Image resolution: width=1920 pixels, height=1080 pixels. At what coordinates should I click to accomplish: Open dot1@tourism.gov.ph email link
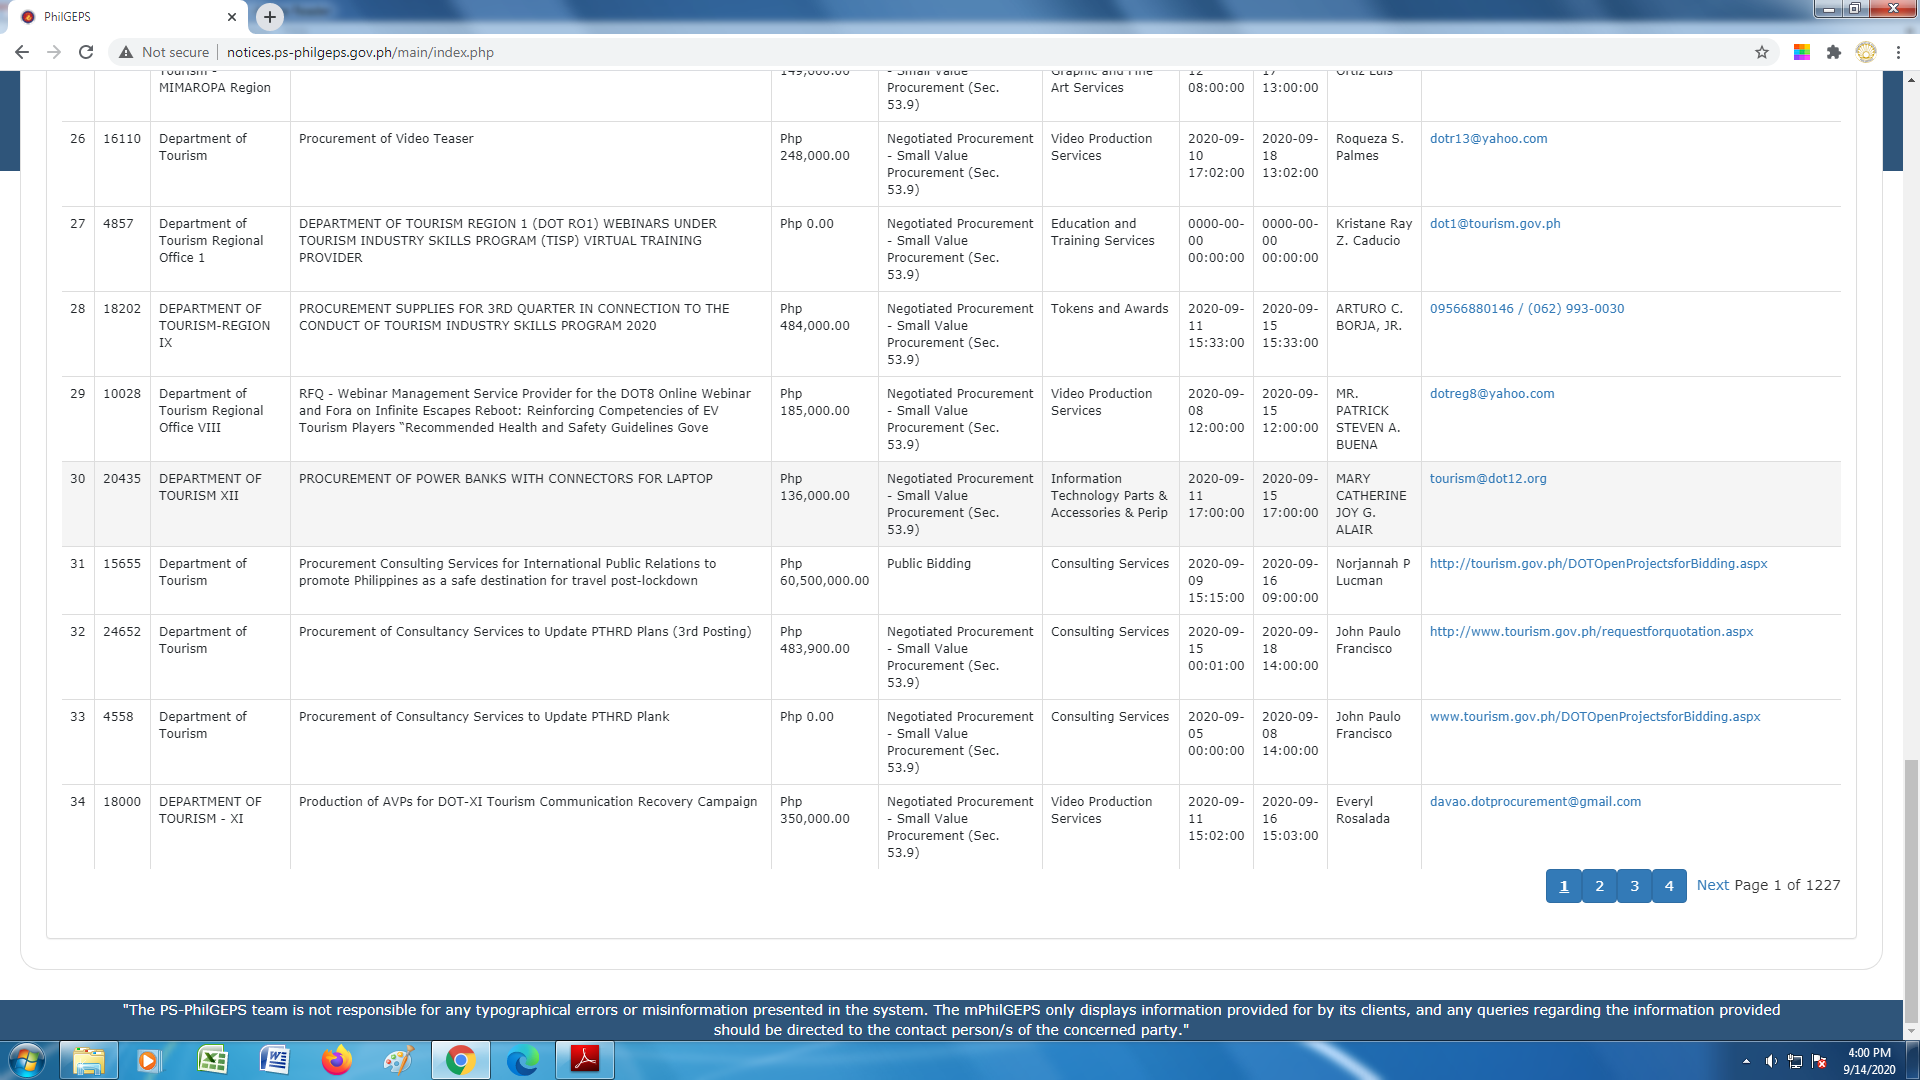coord(1495,224)
